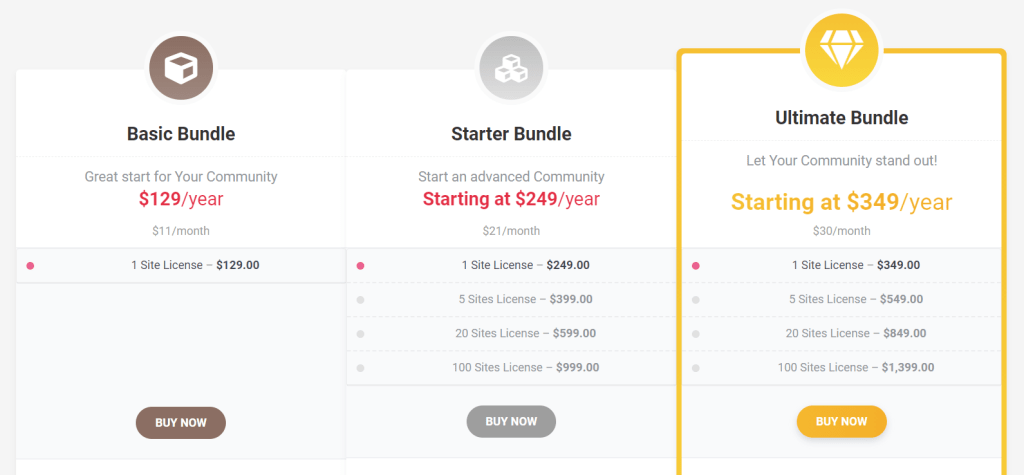Click the gray stacked cubes Starter Bundle icon

coord(511,69)
